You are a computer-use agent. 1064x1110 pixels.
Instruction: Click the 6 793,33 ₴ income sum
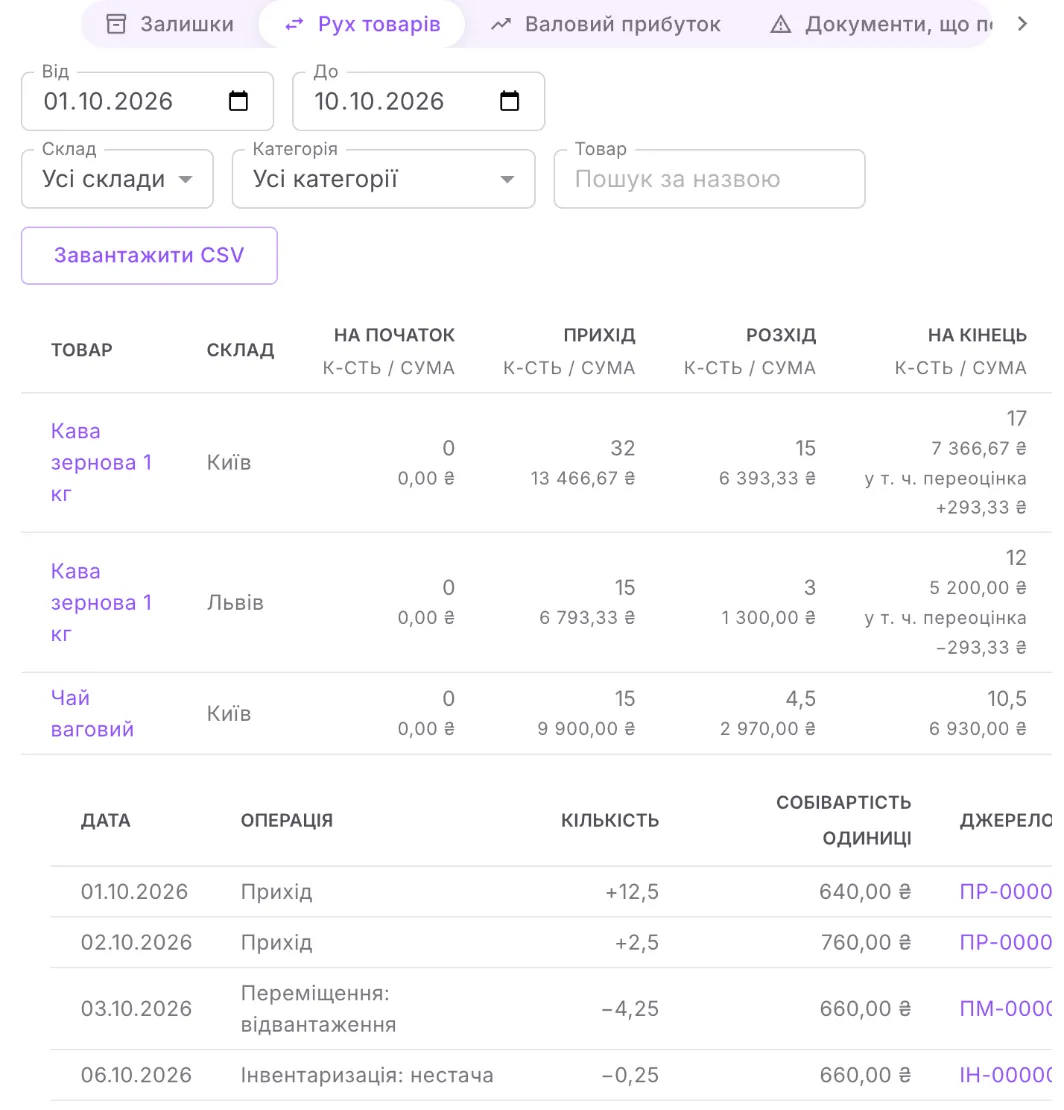(x=587, y=618)
